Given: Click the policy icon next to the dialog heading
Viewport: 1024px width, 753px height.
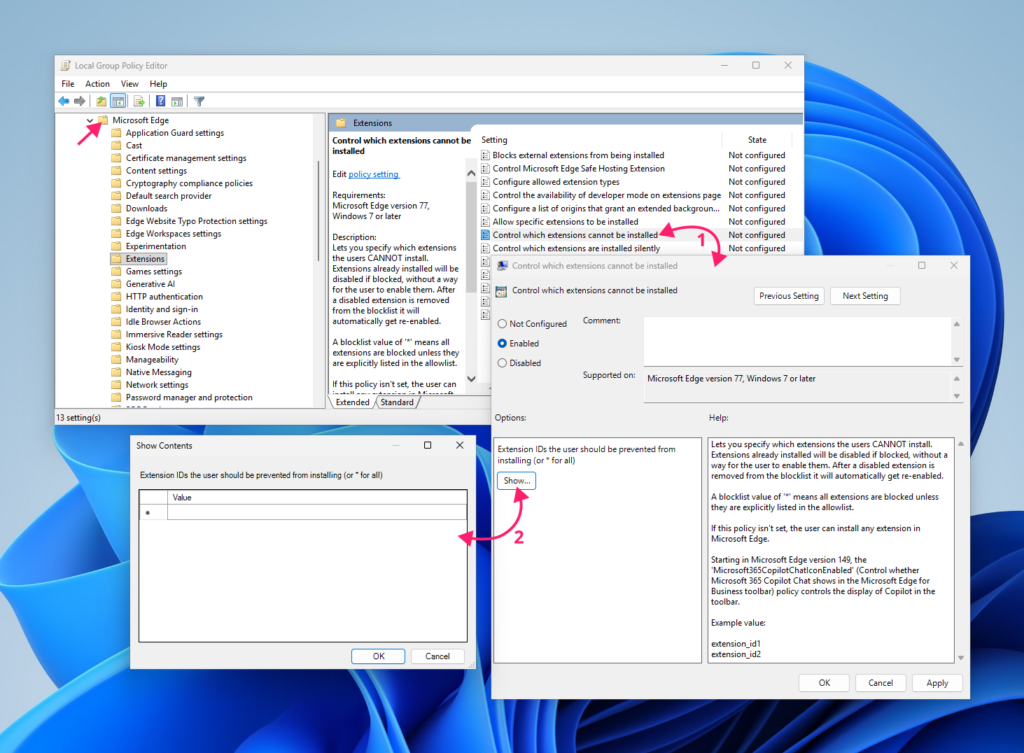Looking at the screenshot, I should click(x=501, y=291).
